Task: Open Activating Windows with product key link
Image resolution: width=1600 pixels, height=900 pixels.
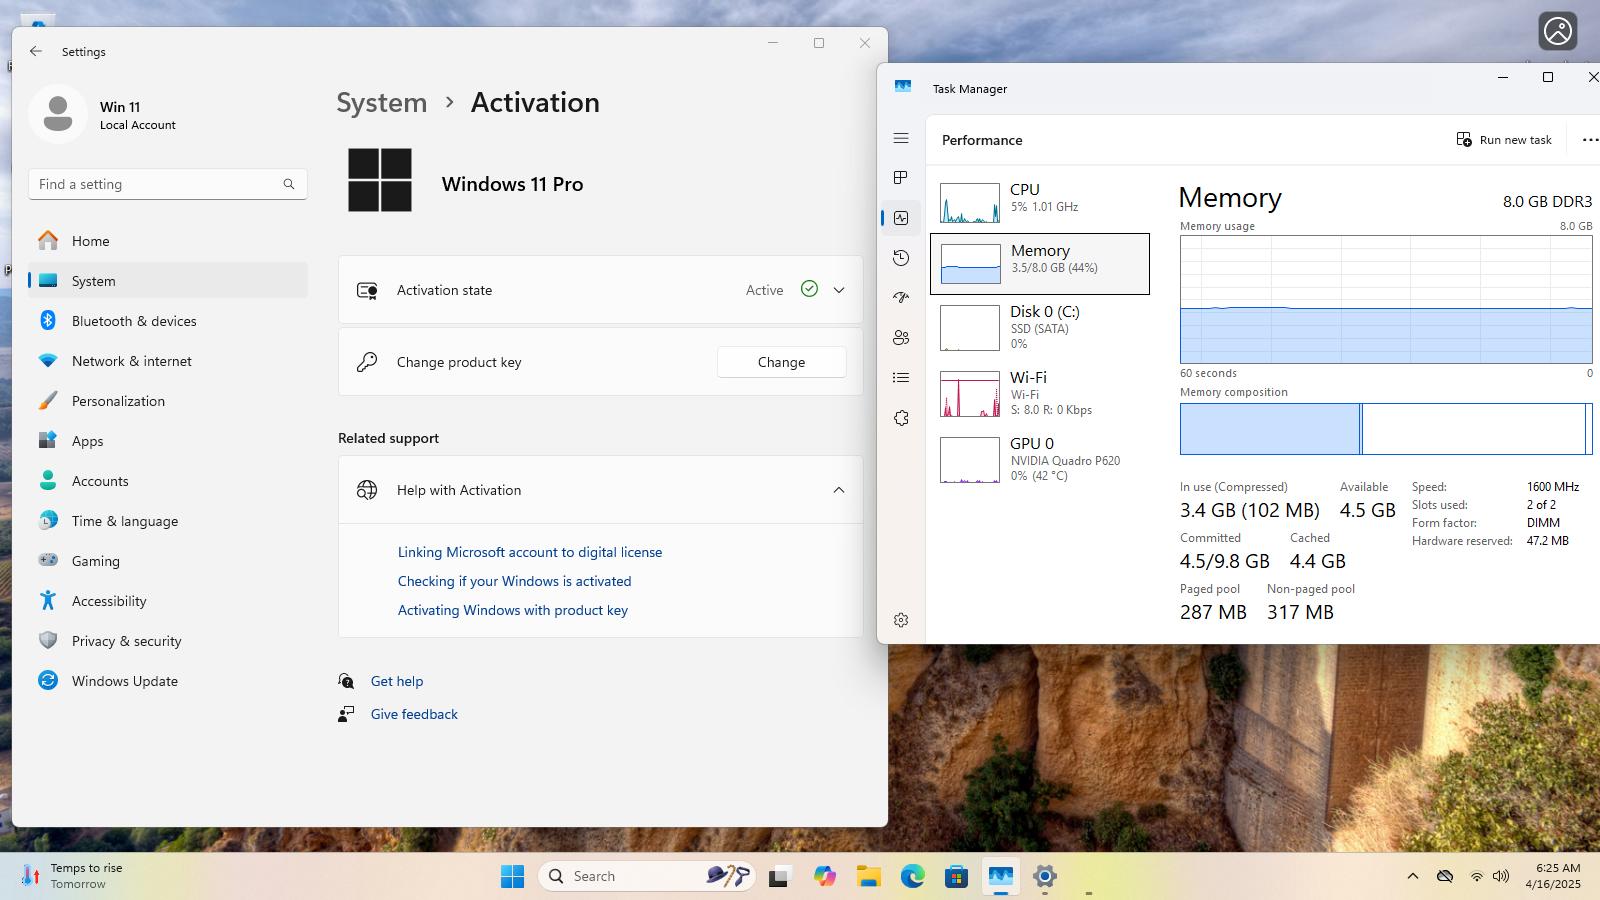Action: click(x=513, y=610)
